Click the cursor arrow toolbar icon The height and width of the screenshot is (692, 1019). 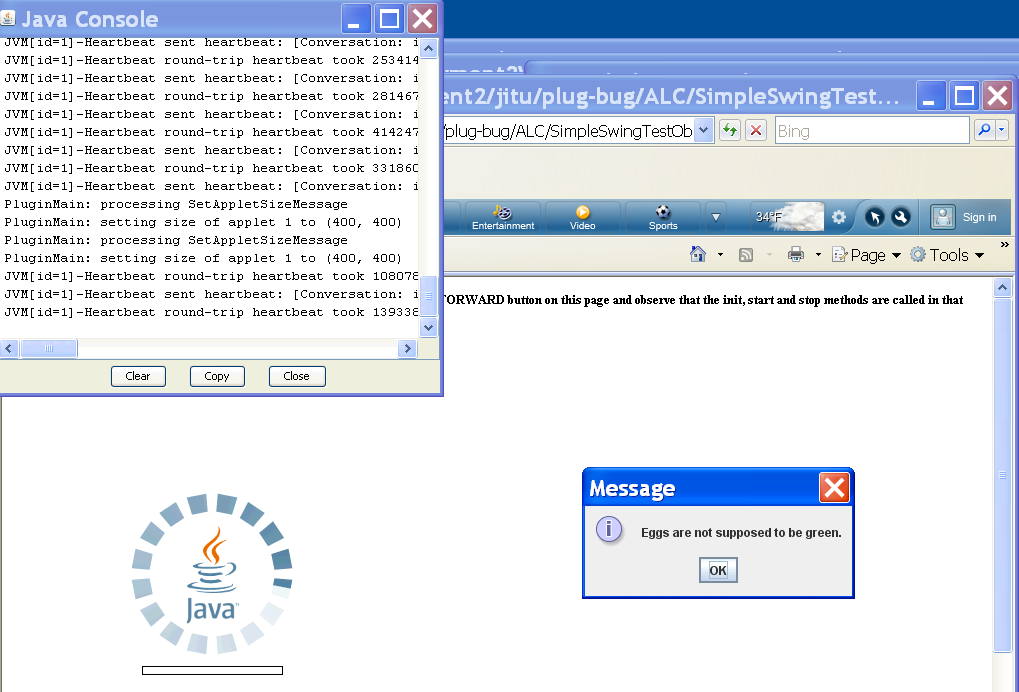[x=874, y=217]
